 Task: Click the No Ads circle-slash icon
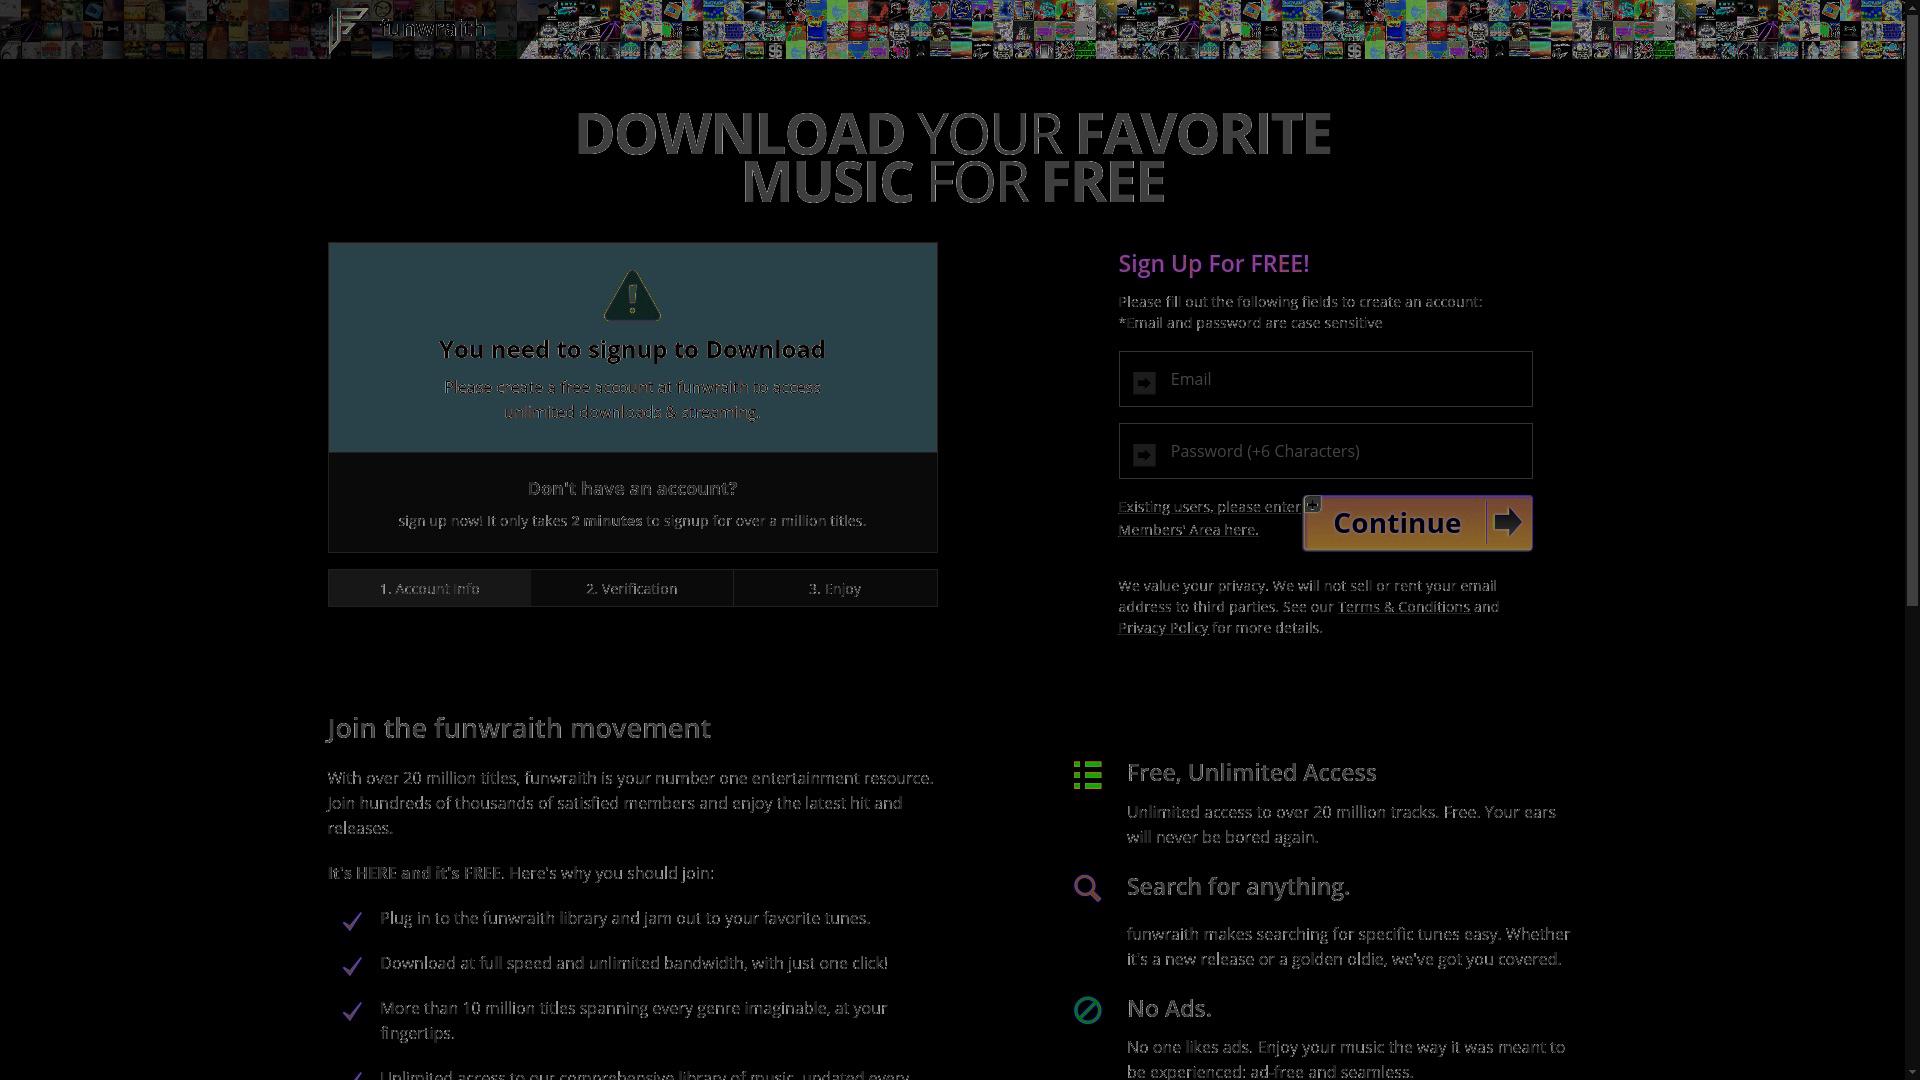[x=1088, y=1010]
